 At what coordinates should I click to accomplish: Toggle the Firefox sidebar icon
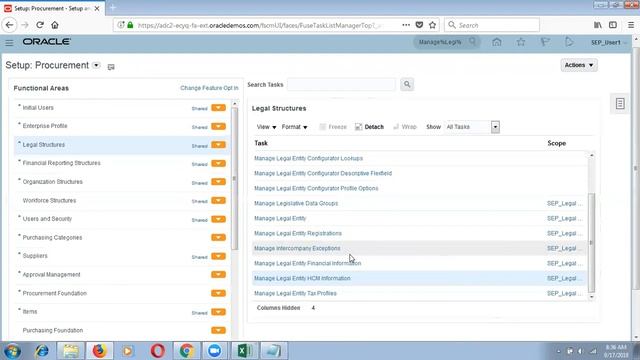(613, 25)
